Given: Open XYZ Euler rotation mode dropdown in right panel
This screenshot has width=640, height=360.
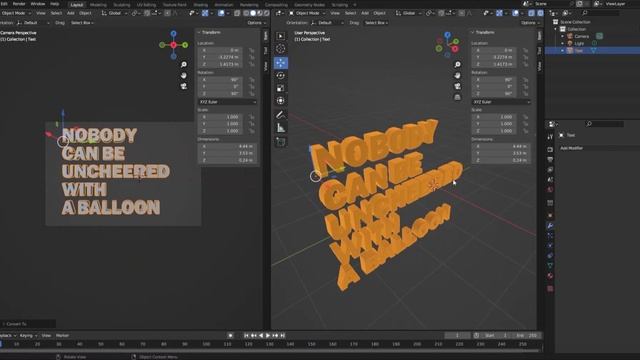Looking at the screenshot, I should click(x=501, y=102).
